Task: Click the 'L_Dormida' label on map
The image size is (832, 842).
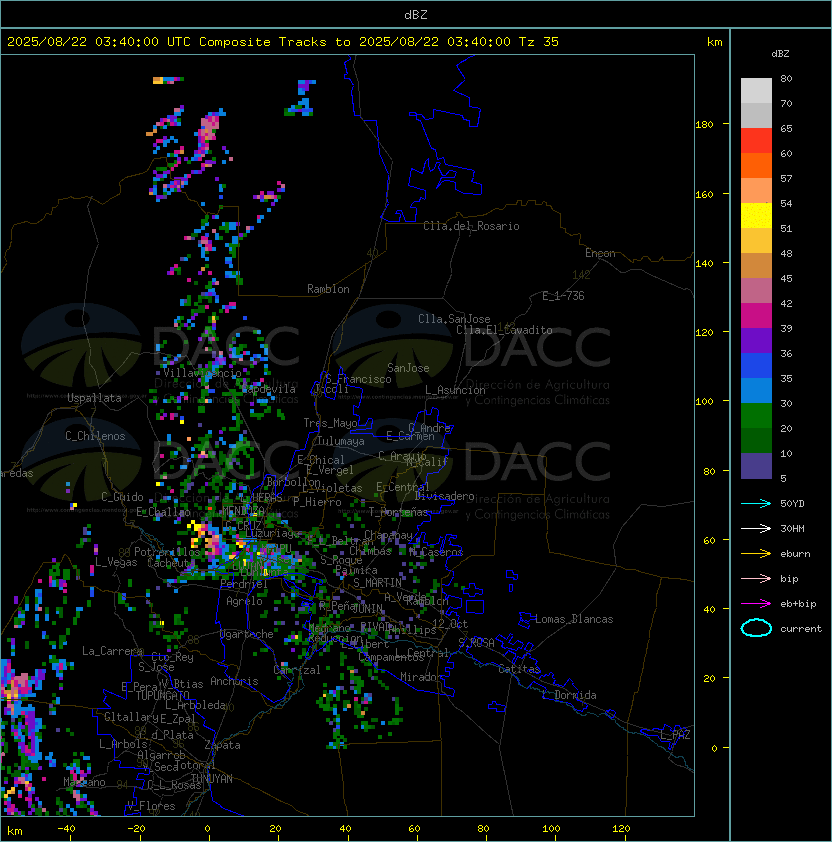Action: (569, 695)
